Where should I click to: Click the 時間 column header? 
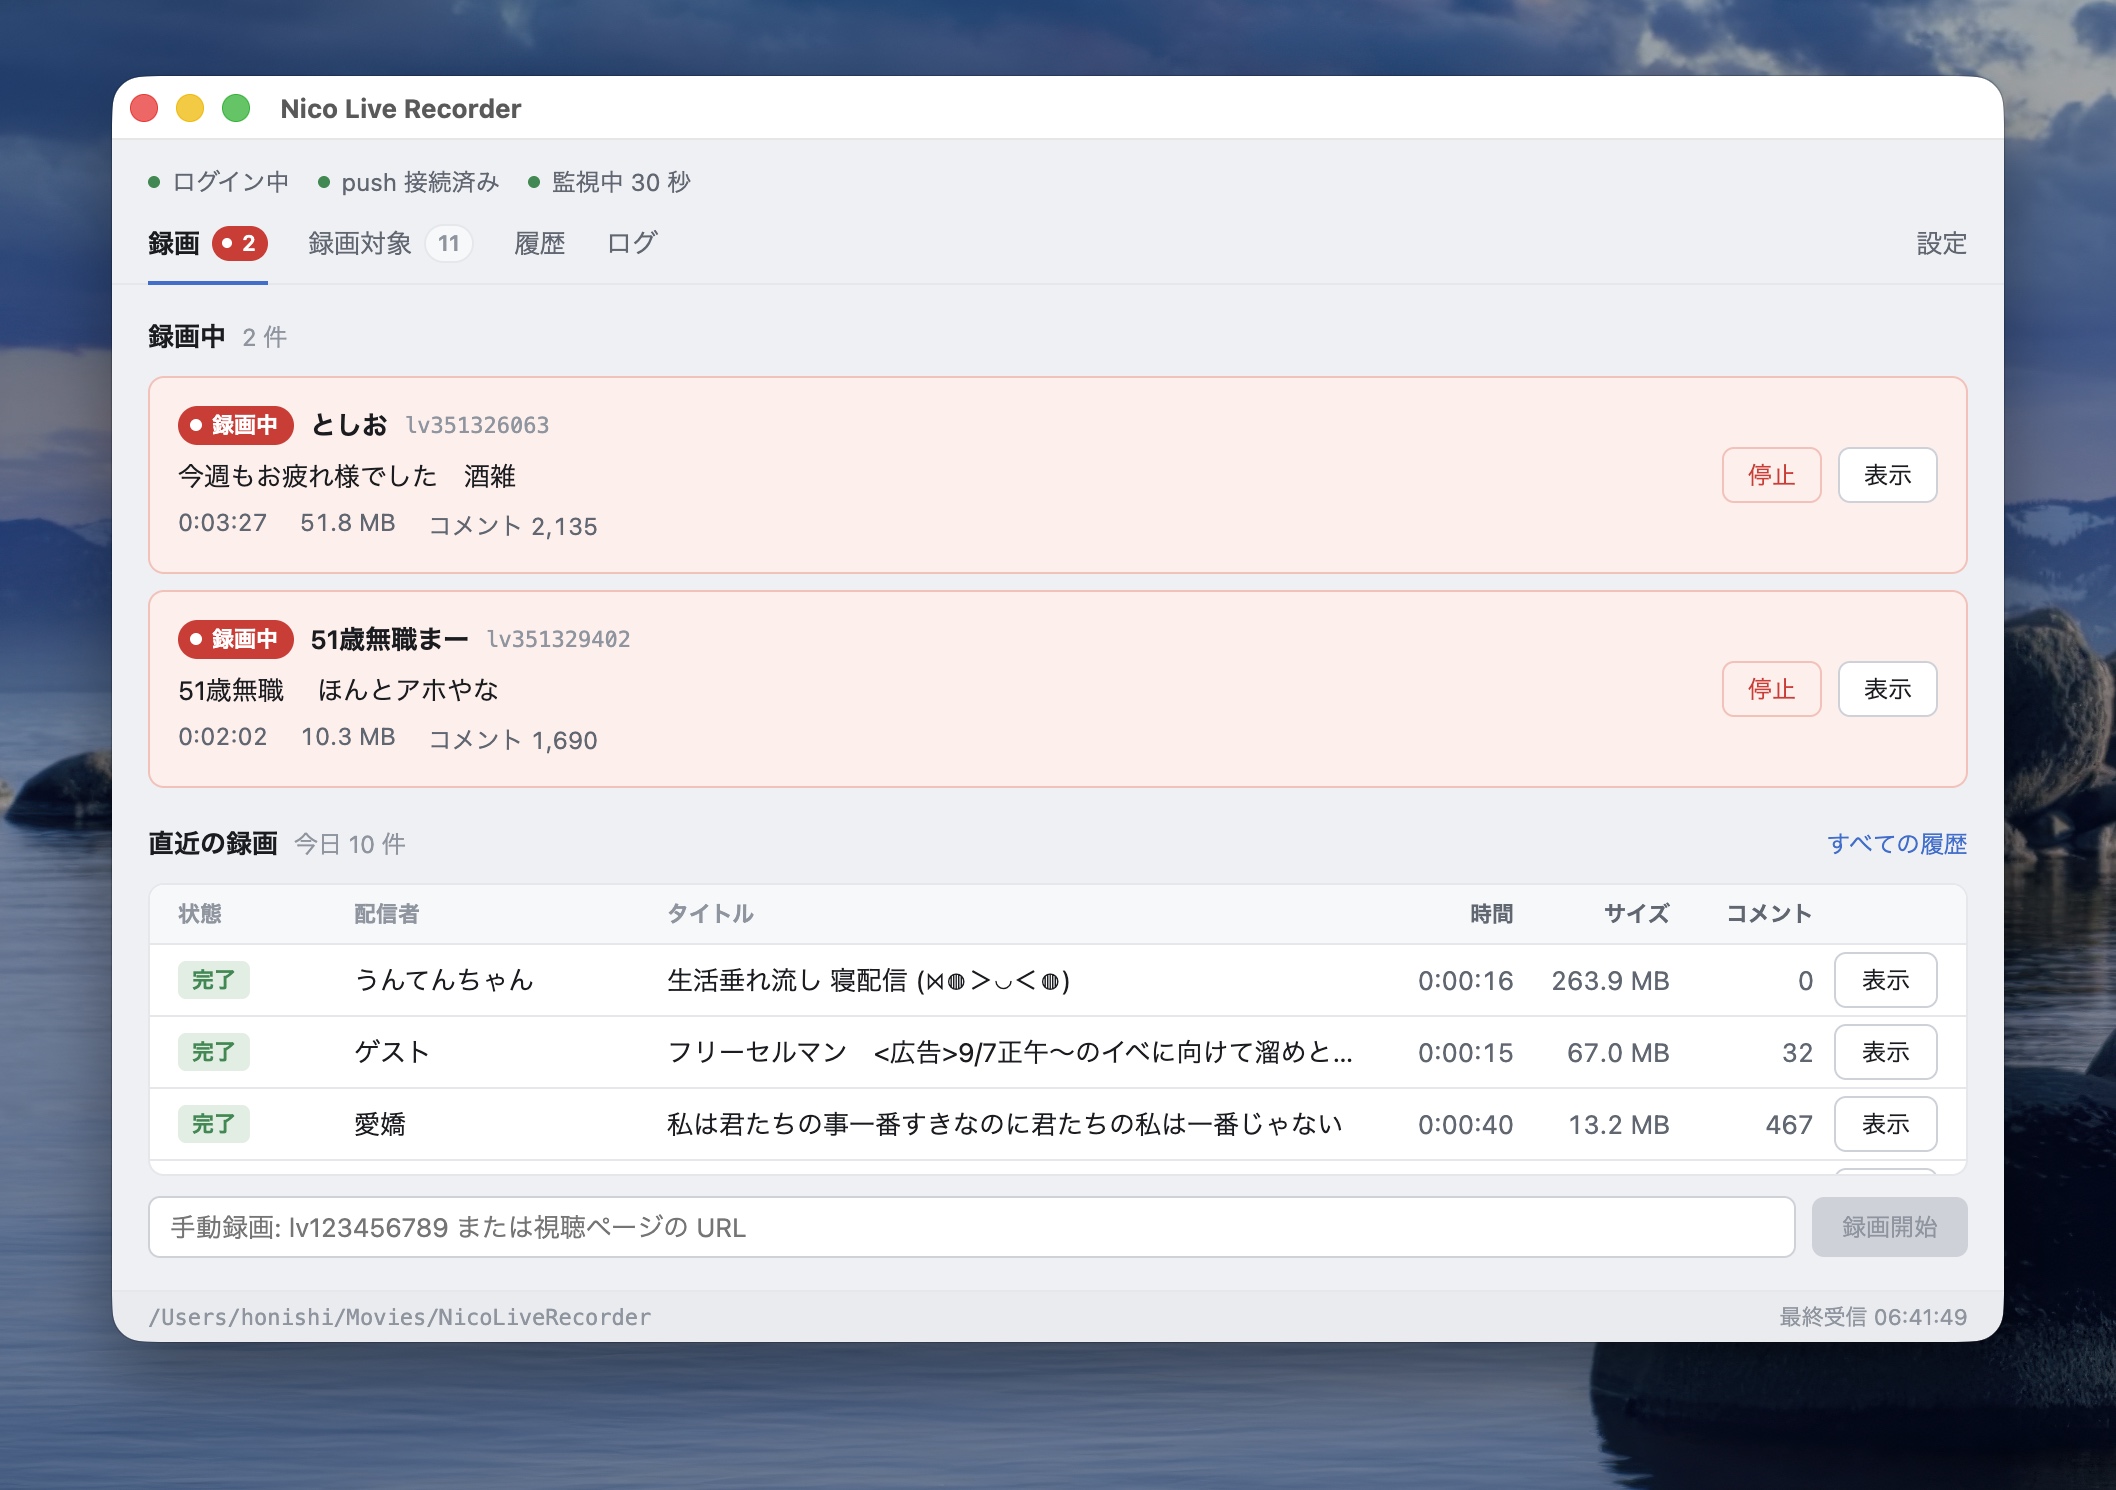pyautogui.click(x=1491, y=914)
